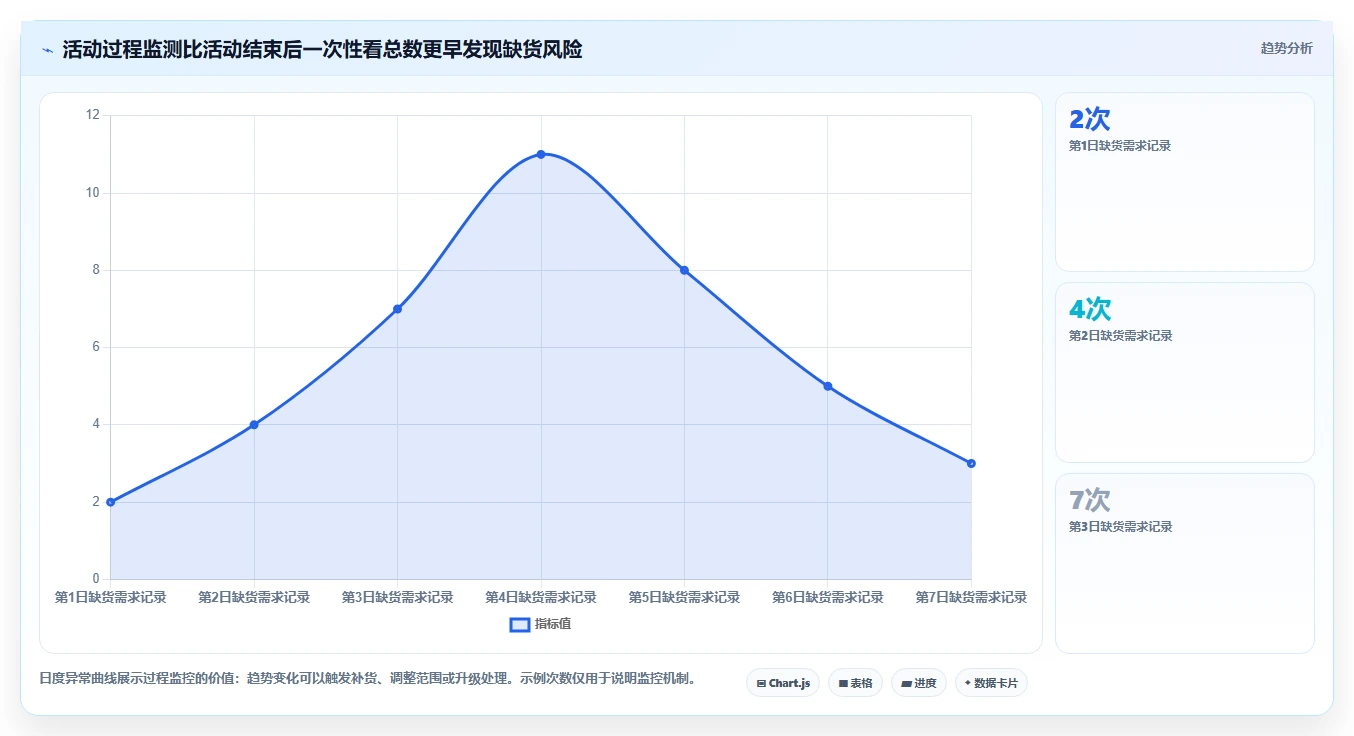Click the chart title about 缺货风险
Screen dimensions: 1354x736
click(322, 49)
